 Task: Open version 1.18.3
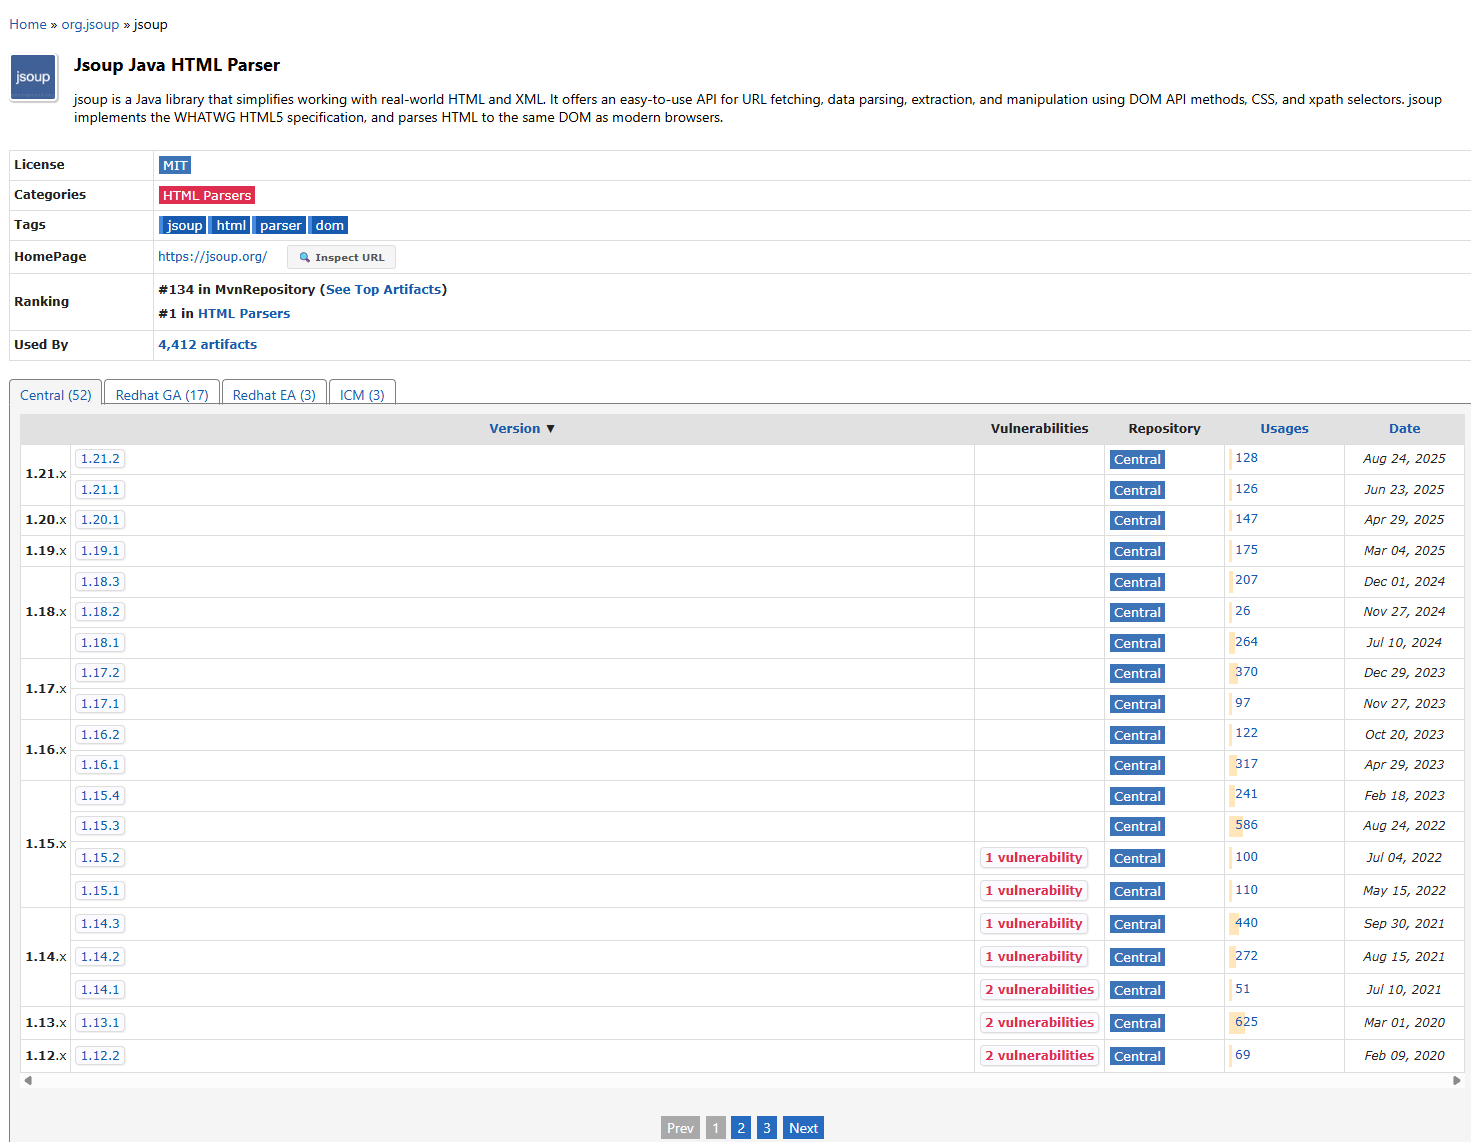pyautogui.click(x=100, y=582)
